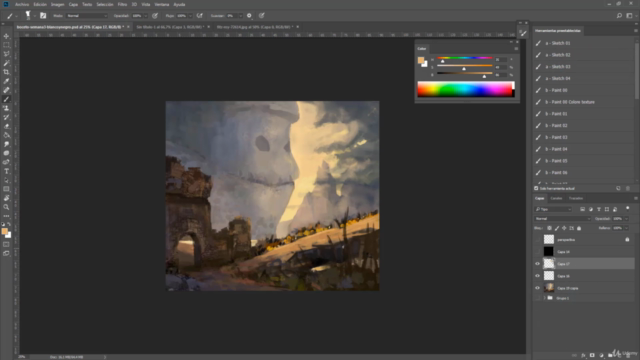Select the Hand tool
The image size is (640, 360).
tap(6, 198)
